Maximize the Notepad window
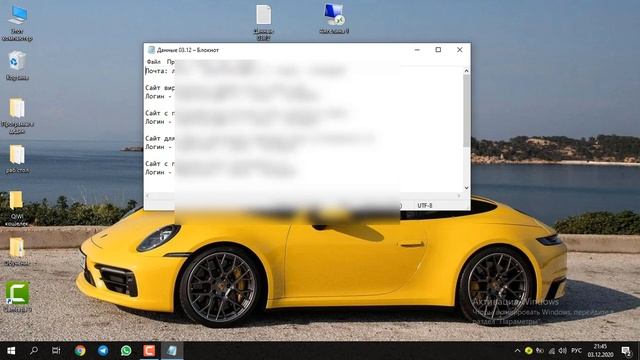This screenshot has height=360, width=640. click(x=438, y=50)
